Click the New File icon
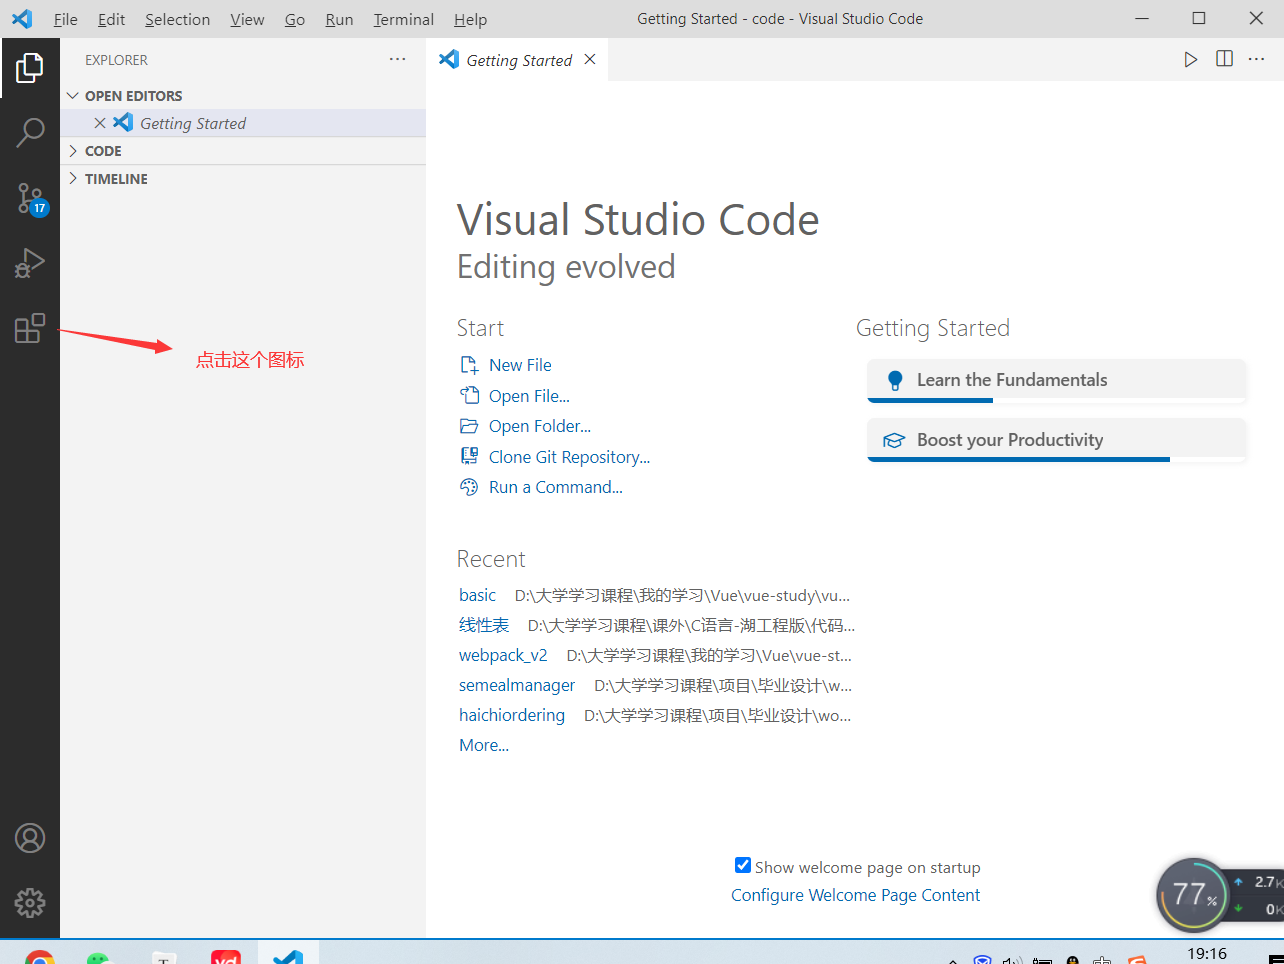Screen dimensions: 1284x964 (469, 365)
